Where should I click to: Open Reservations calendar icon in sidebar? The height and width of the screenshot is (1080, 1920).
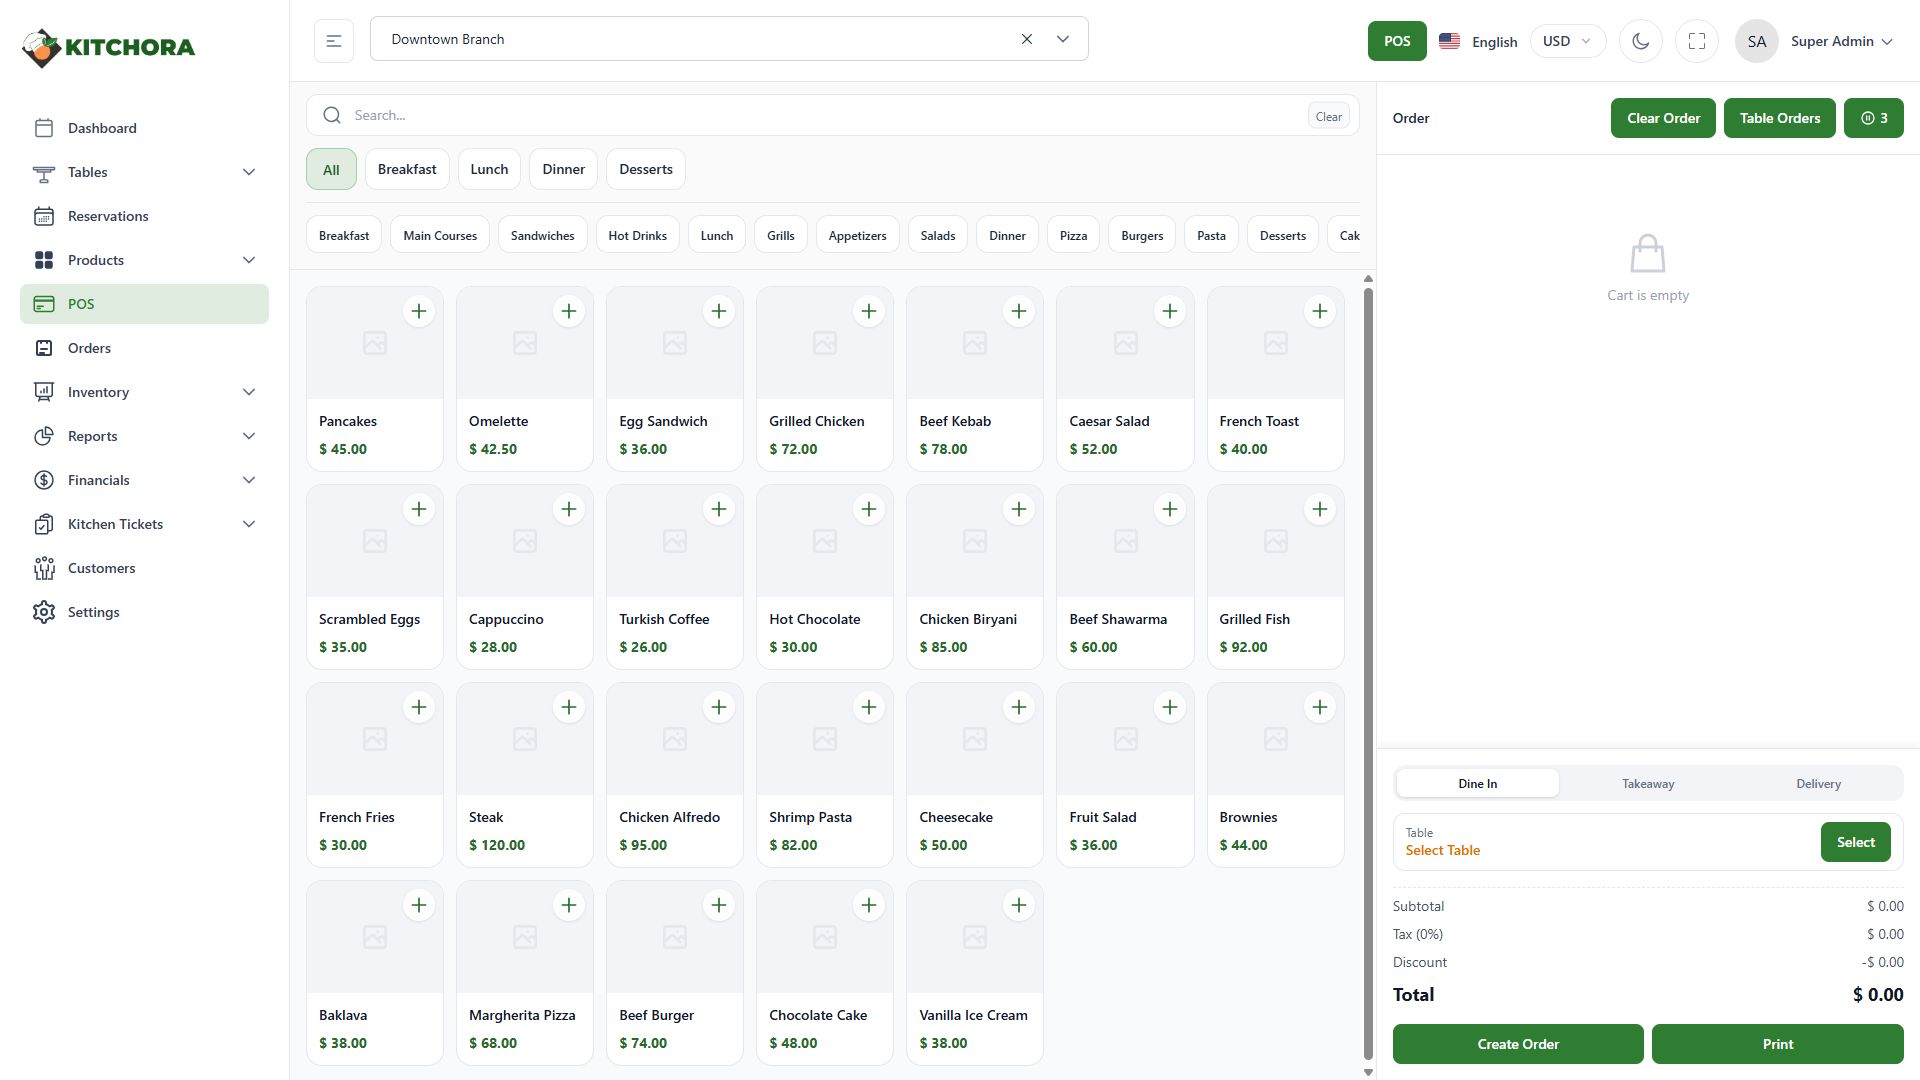[x=43, y=216]
